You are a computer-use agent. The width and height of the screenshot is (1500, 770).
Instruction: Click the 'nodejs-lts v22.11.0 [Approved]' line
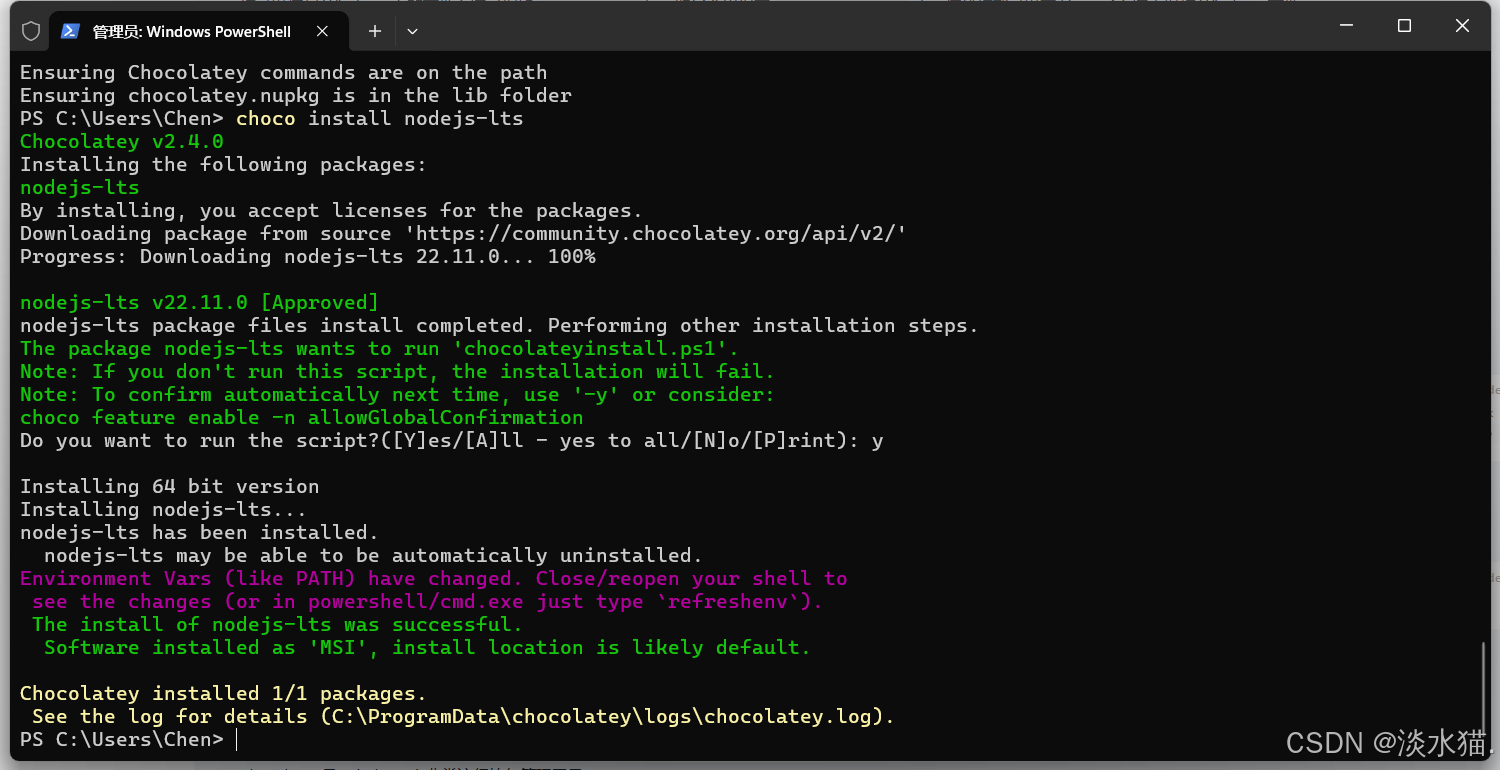point(200,303)
